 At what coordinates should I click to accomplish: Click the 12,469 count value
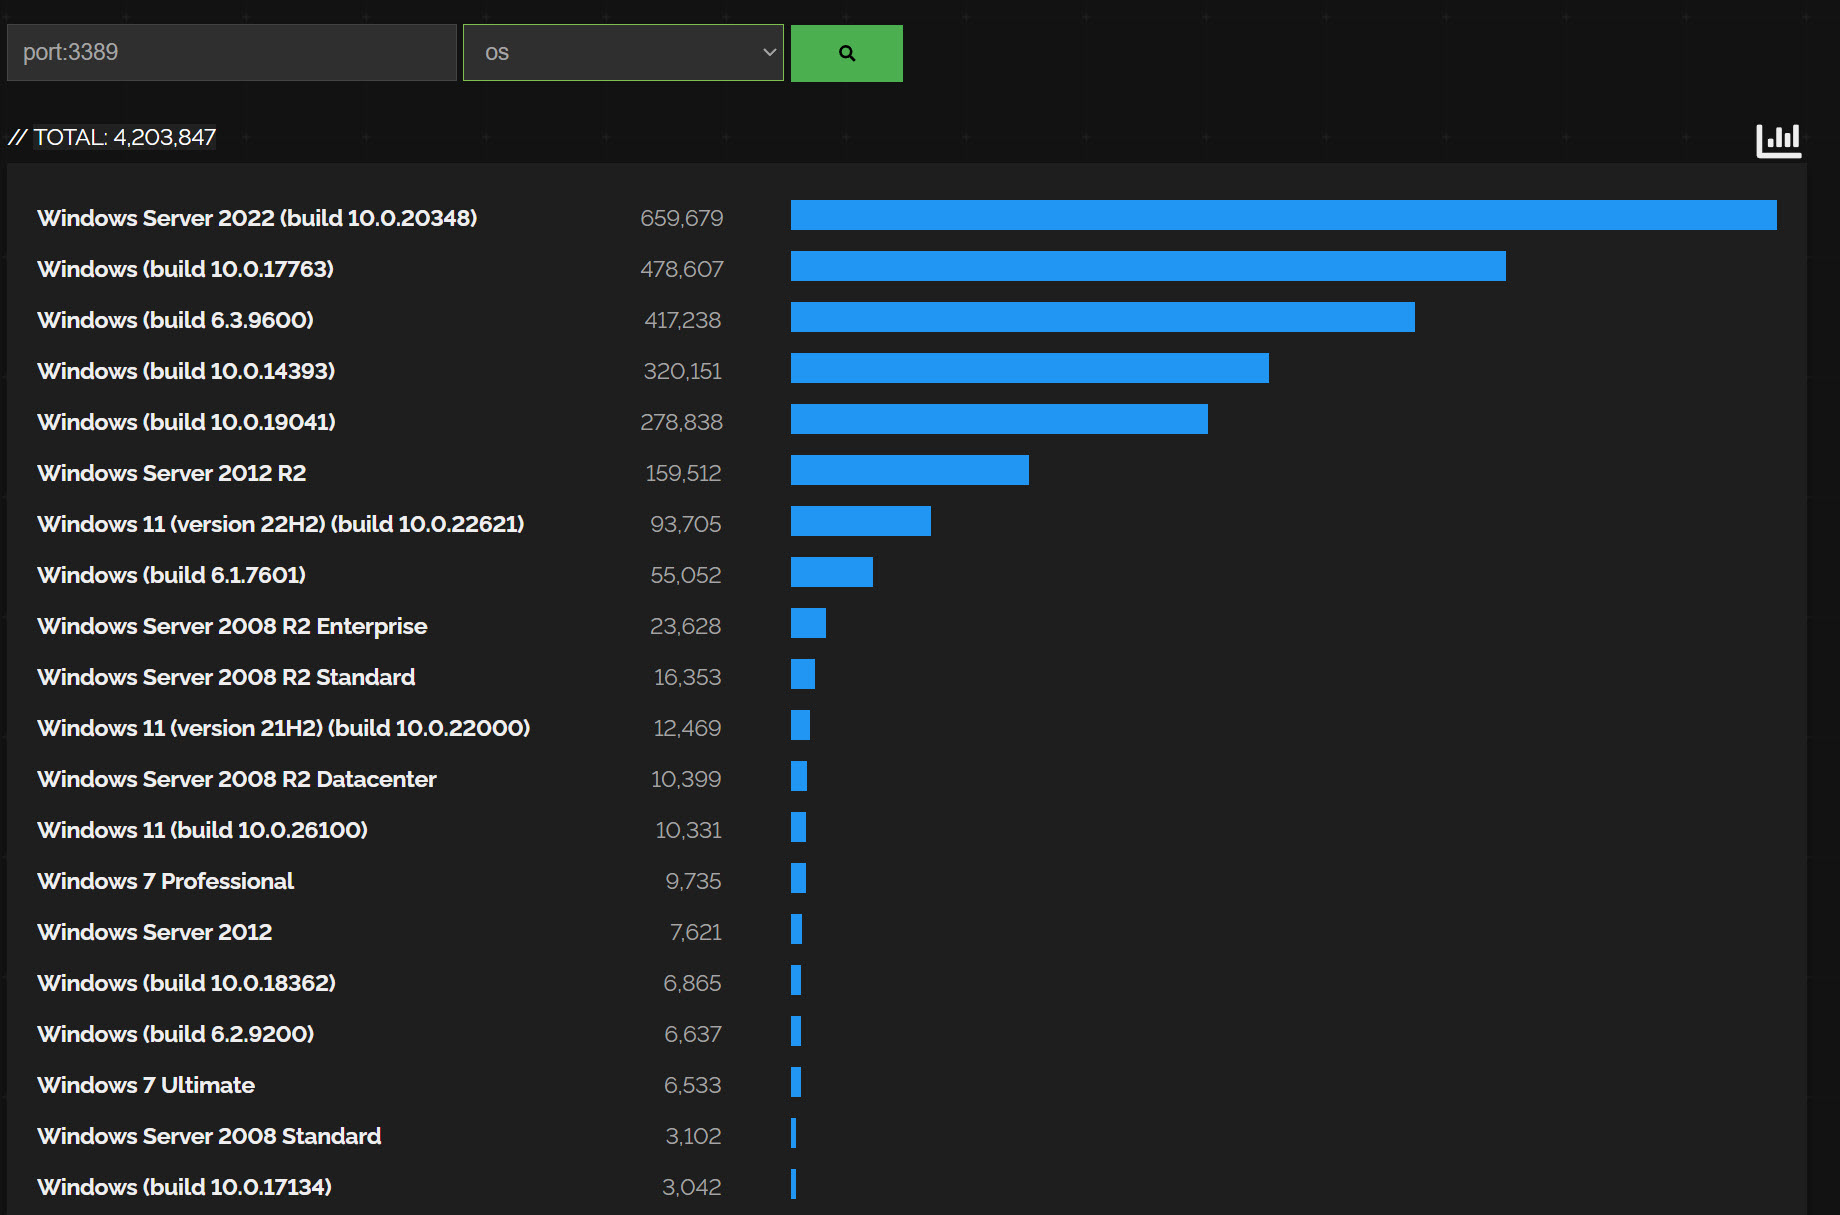[x=688, y=728]
